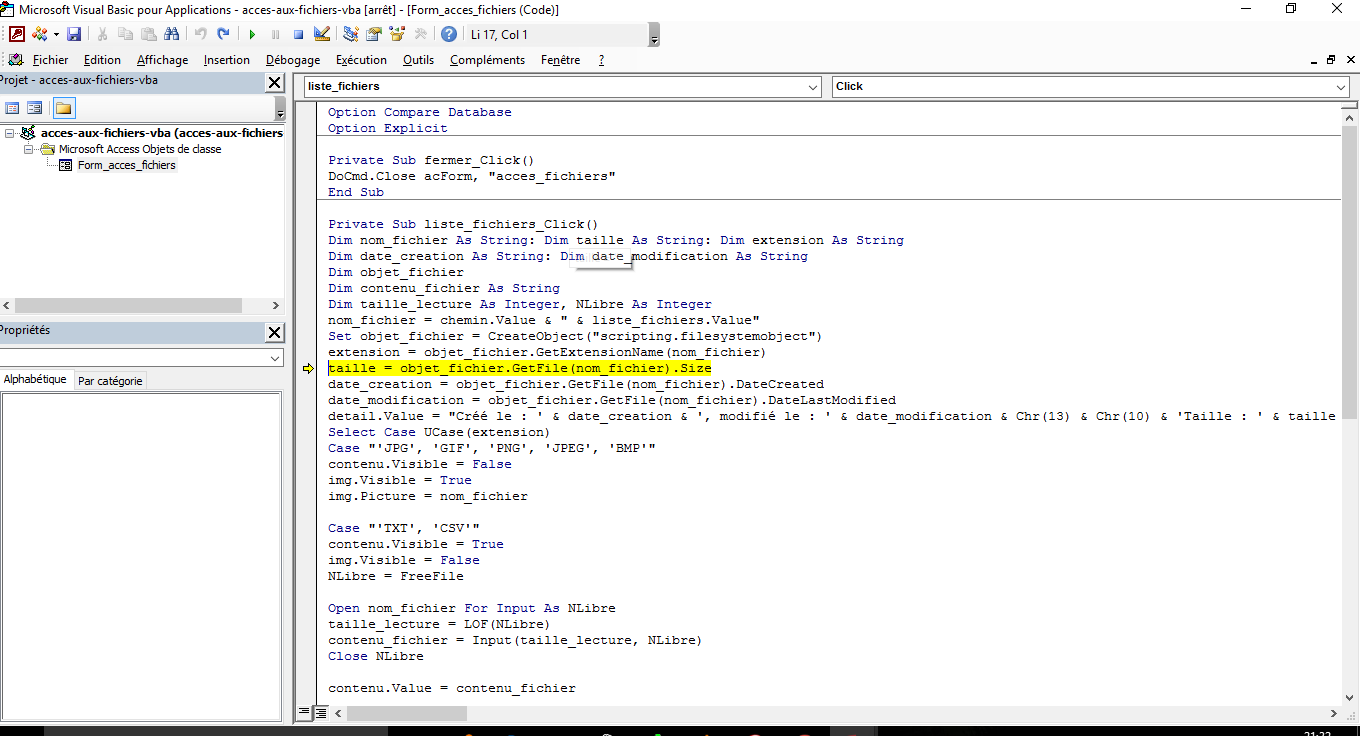The height and width of the screenshot is (736, 1360).
Task: Click the yellow execution arrow in margin
Action: 308,369
